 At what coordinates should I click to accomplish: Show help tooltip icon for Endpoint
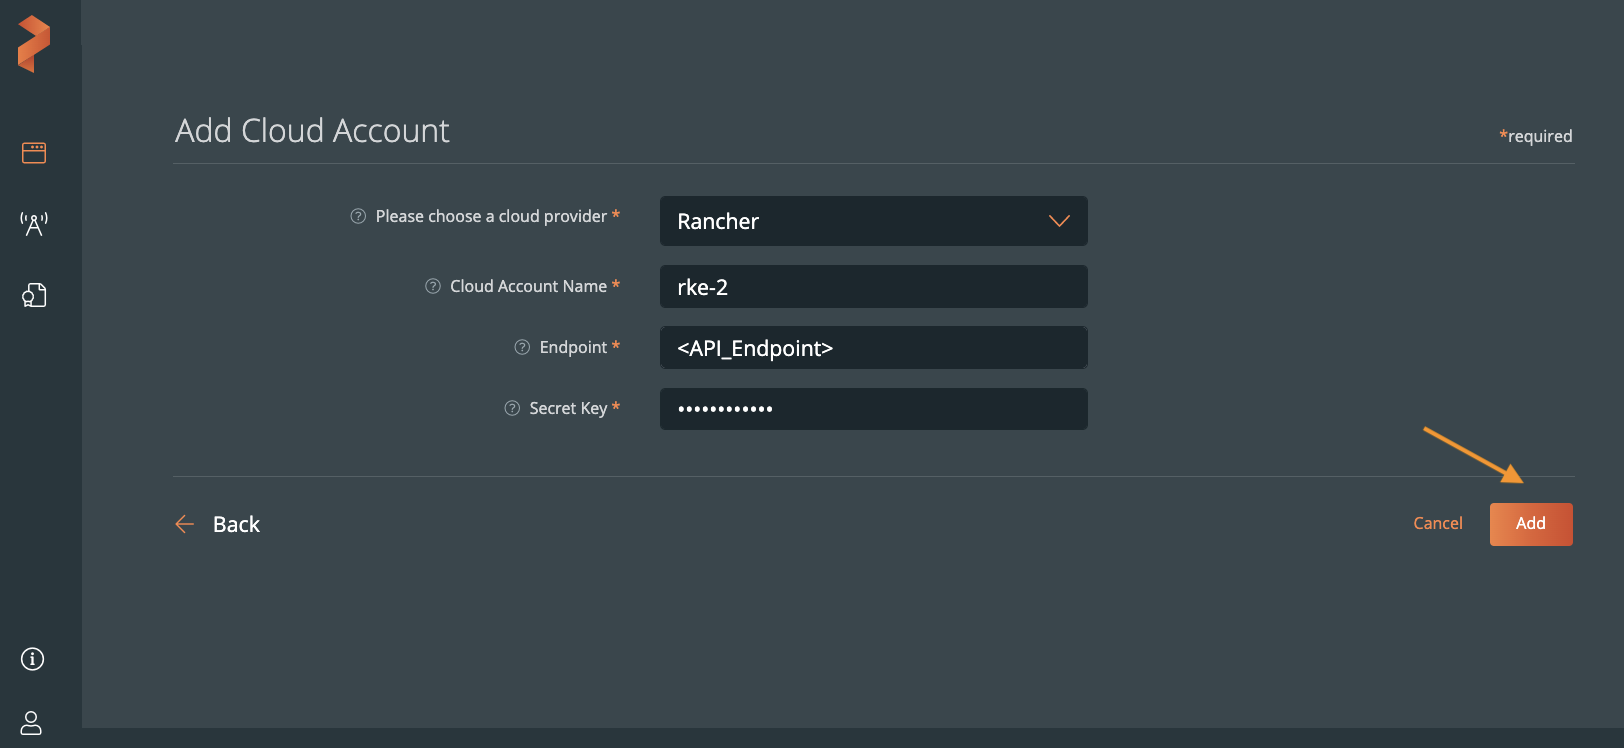coord(522,347)
